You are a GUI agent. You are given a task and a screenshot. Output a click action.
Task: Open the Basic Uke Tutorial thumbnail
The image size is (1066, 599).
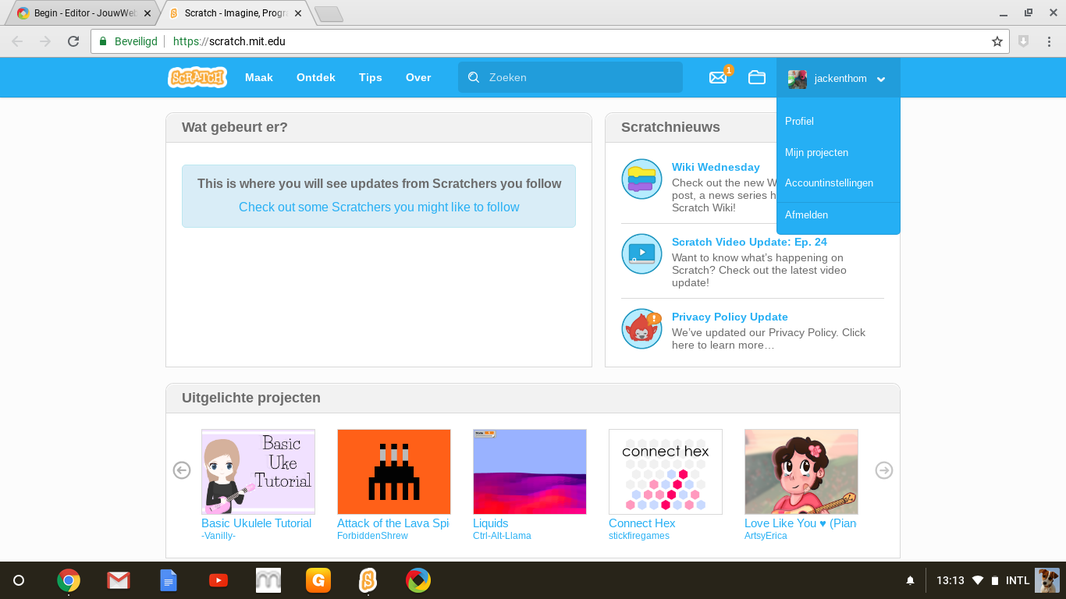coord(258,472)
